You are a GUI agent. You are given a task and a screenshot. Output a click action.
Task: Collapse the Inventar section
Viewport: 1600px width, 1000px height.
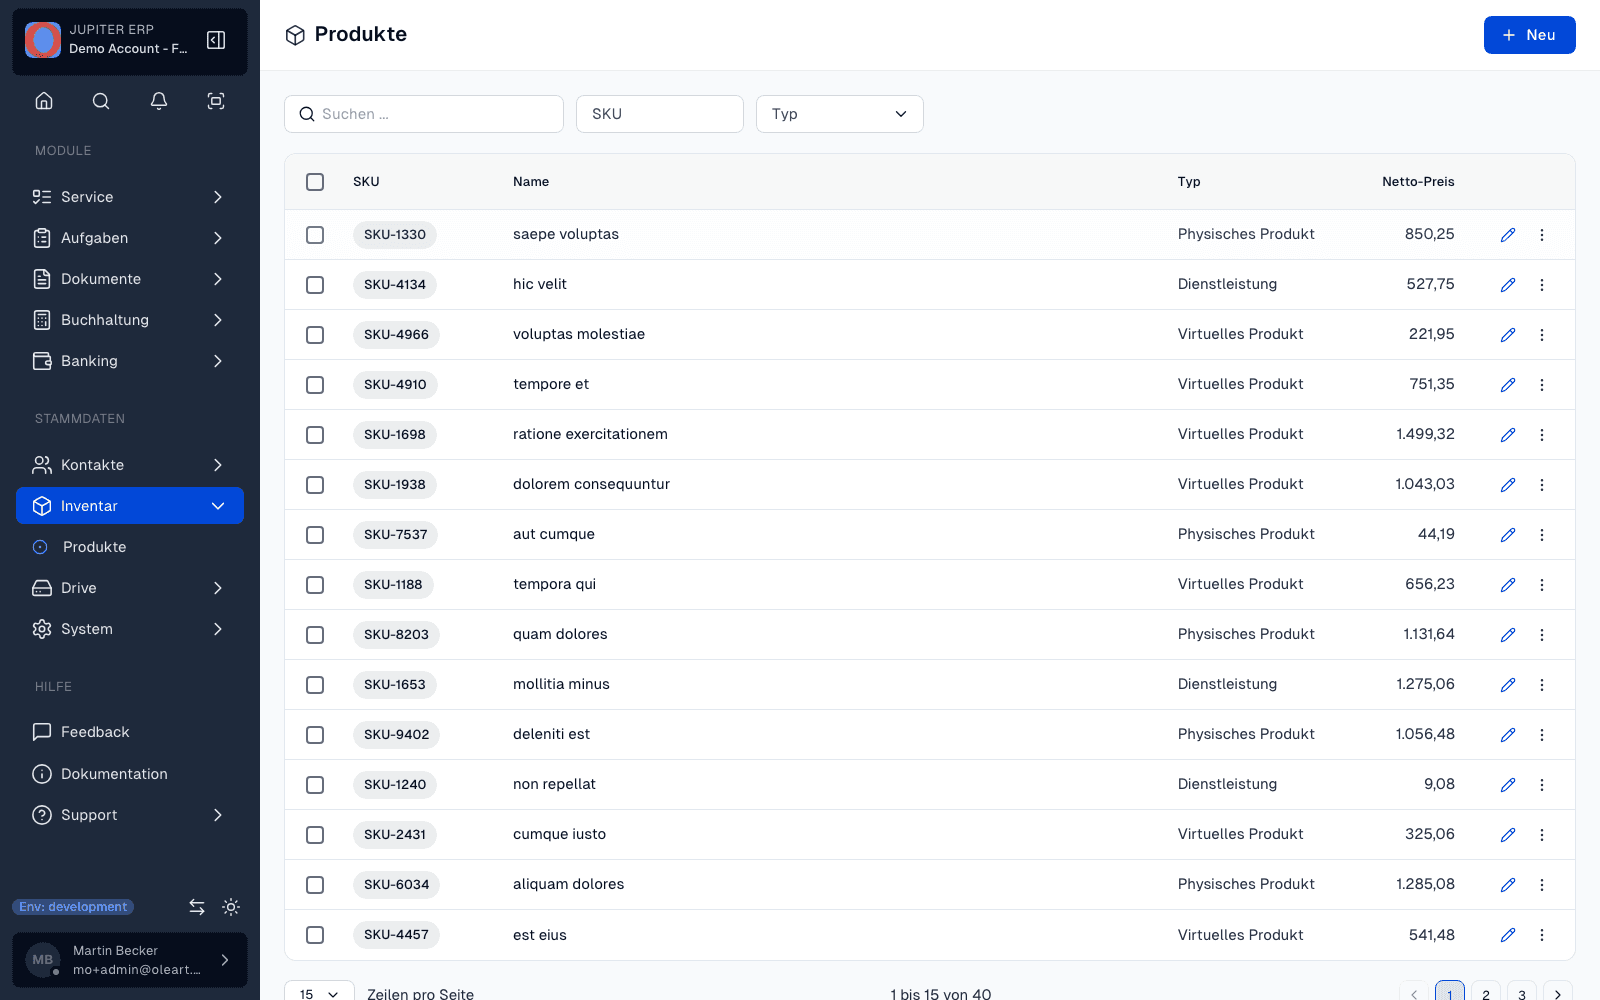tap(130, 506)
